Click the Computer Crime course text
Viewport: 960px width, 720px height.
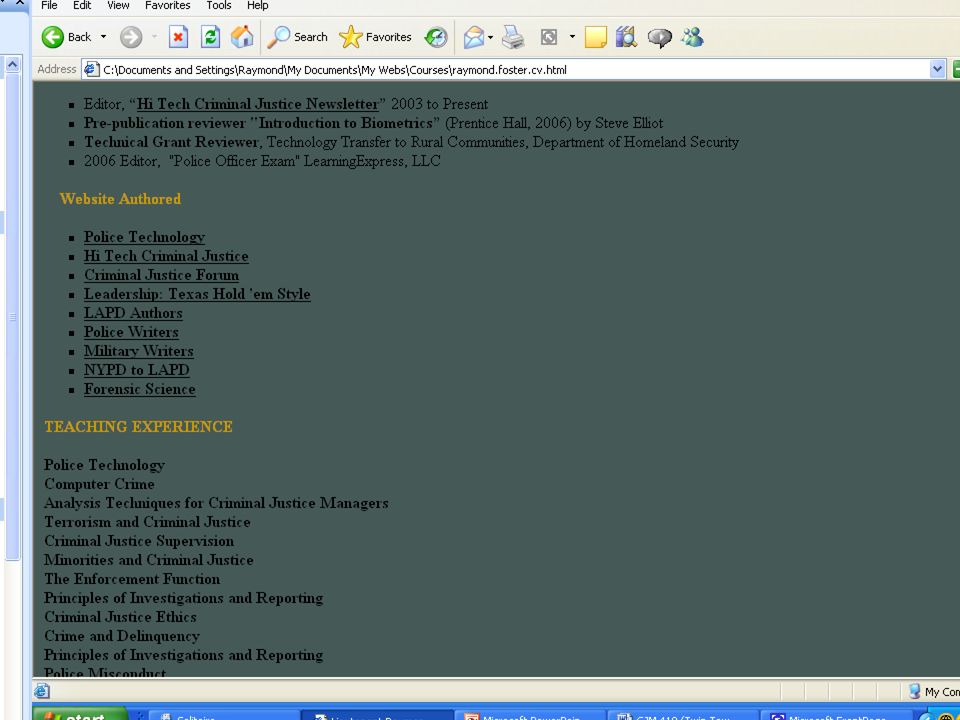(x=99, y=484)
